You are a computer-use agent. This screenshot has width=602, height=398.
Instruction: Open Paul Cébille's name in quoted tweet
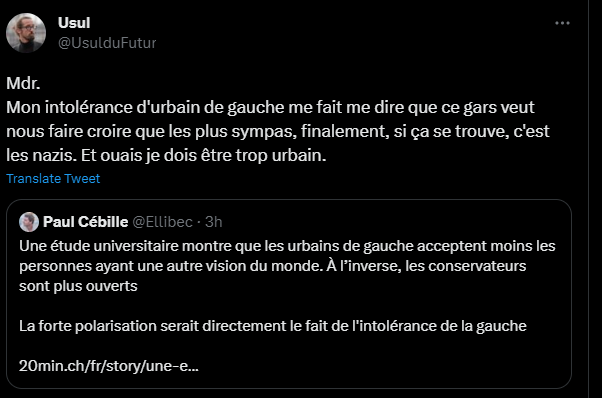click(86, 222)
